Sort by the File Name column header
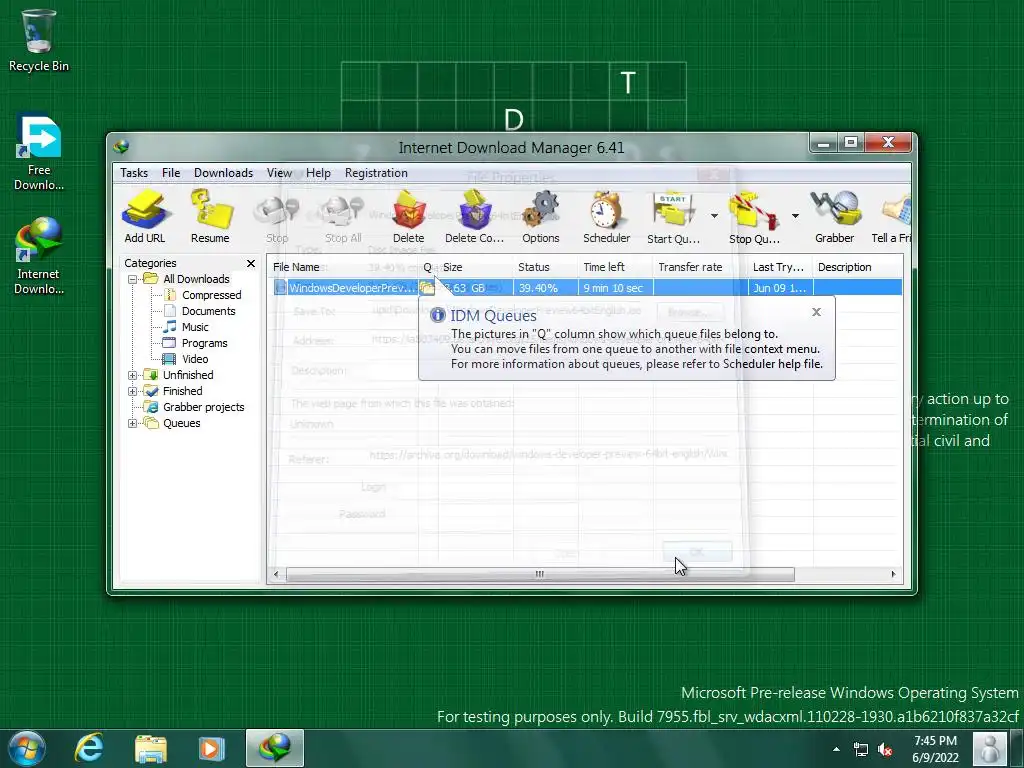The image size is (1024, 768). (344, 267)
